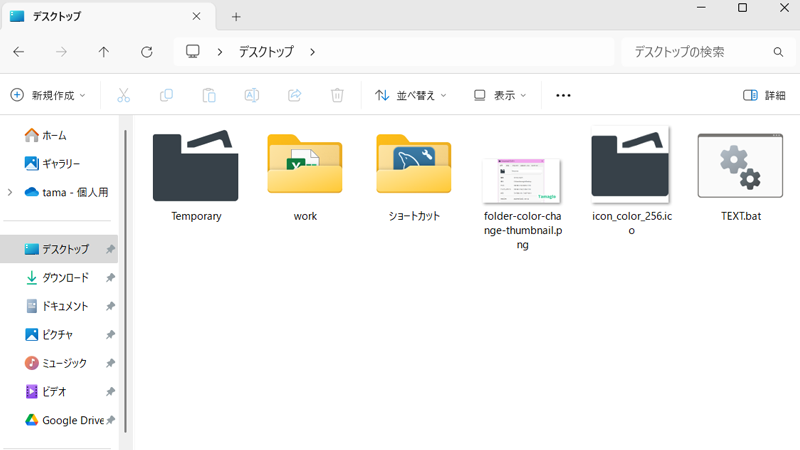The width and height of the screenshot is (800, 450).
Task: Select the folder-color-change-thumbnail.png thumbnail
Action: pyautogui.click(x=521, y=181)
